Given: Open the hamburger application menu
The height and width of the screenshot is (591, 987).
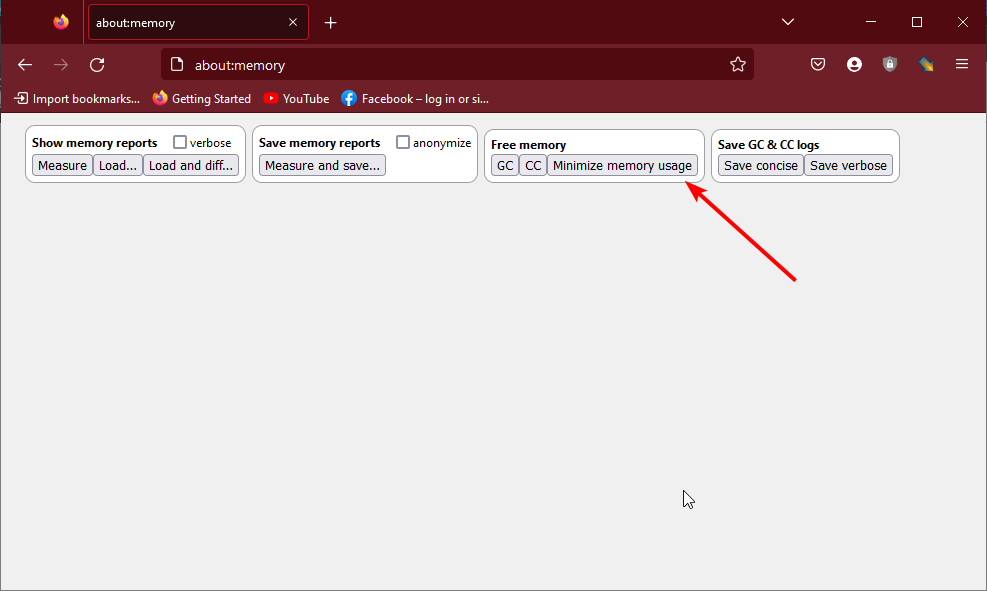Looking at the screenshot, I should click(962, 64).
